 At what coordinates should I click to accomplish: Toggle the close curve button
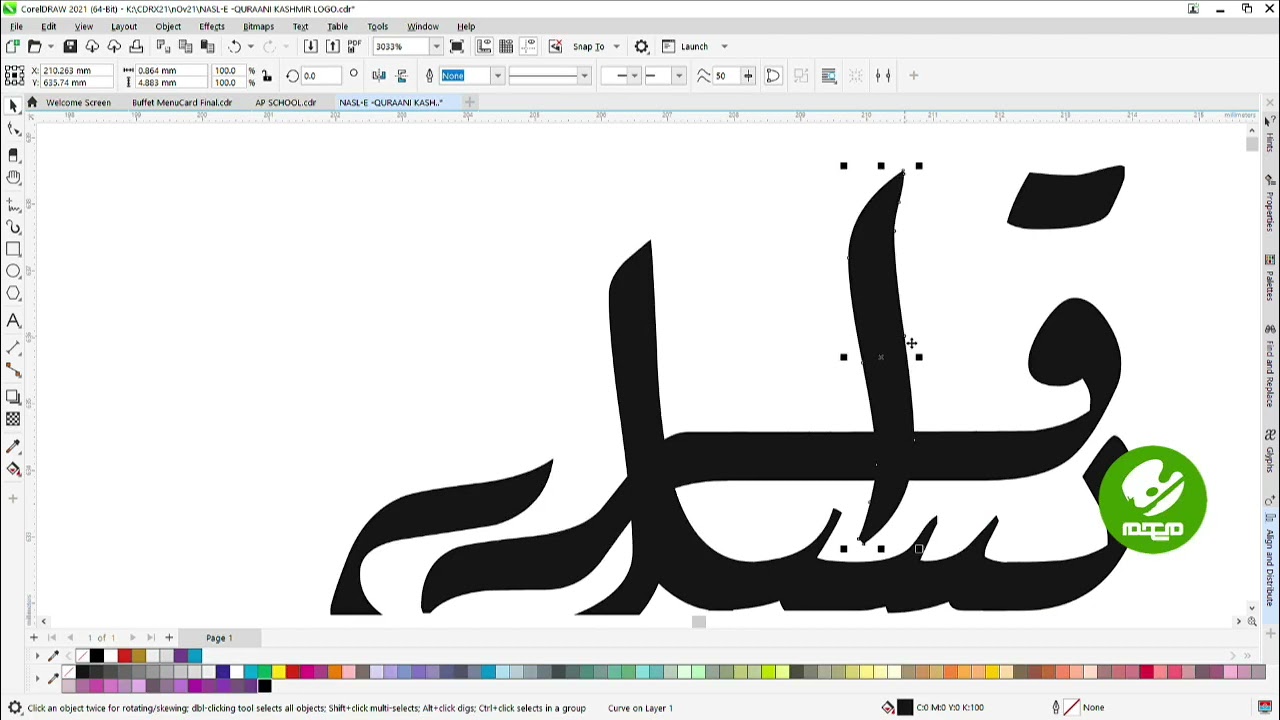point(773,76)
